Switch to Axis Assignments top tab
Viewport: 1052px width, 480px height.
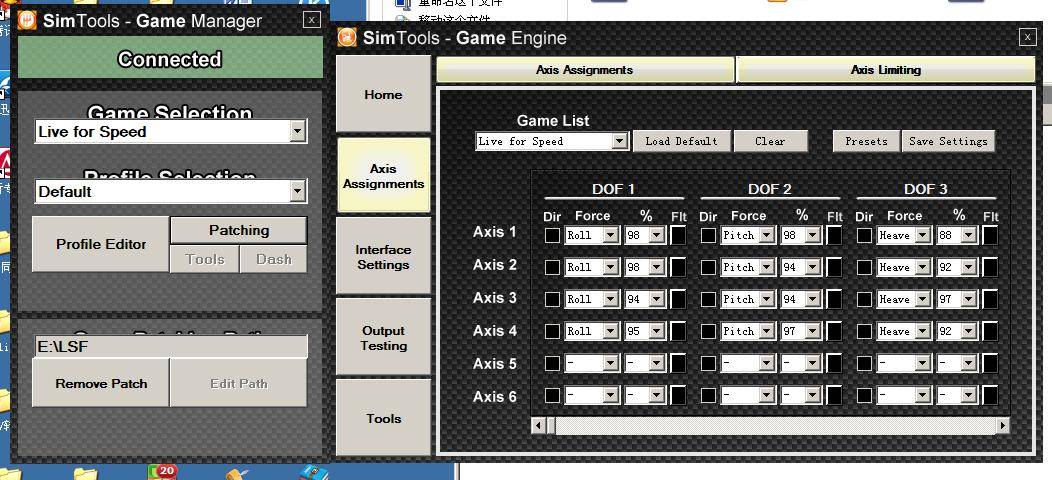pyautogui.click(x=584, y=70)
